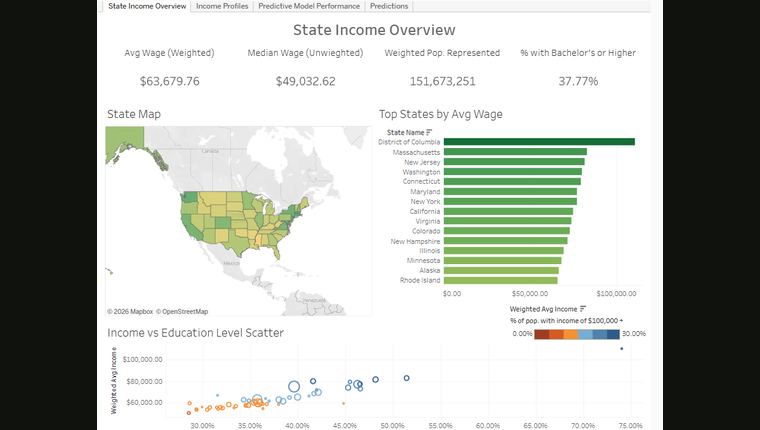Select Washington state on the map
This screenshot has height=430, width=760.
190,197
